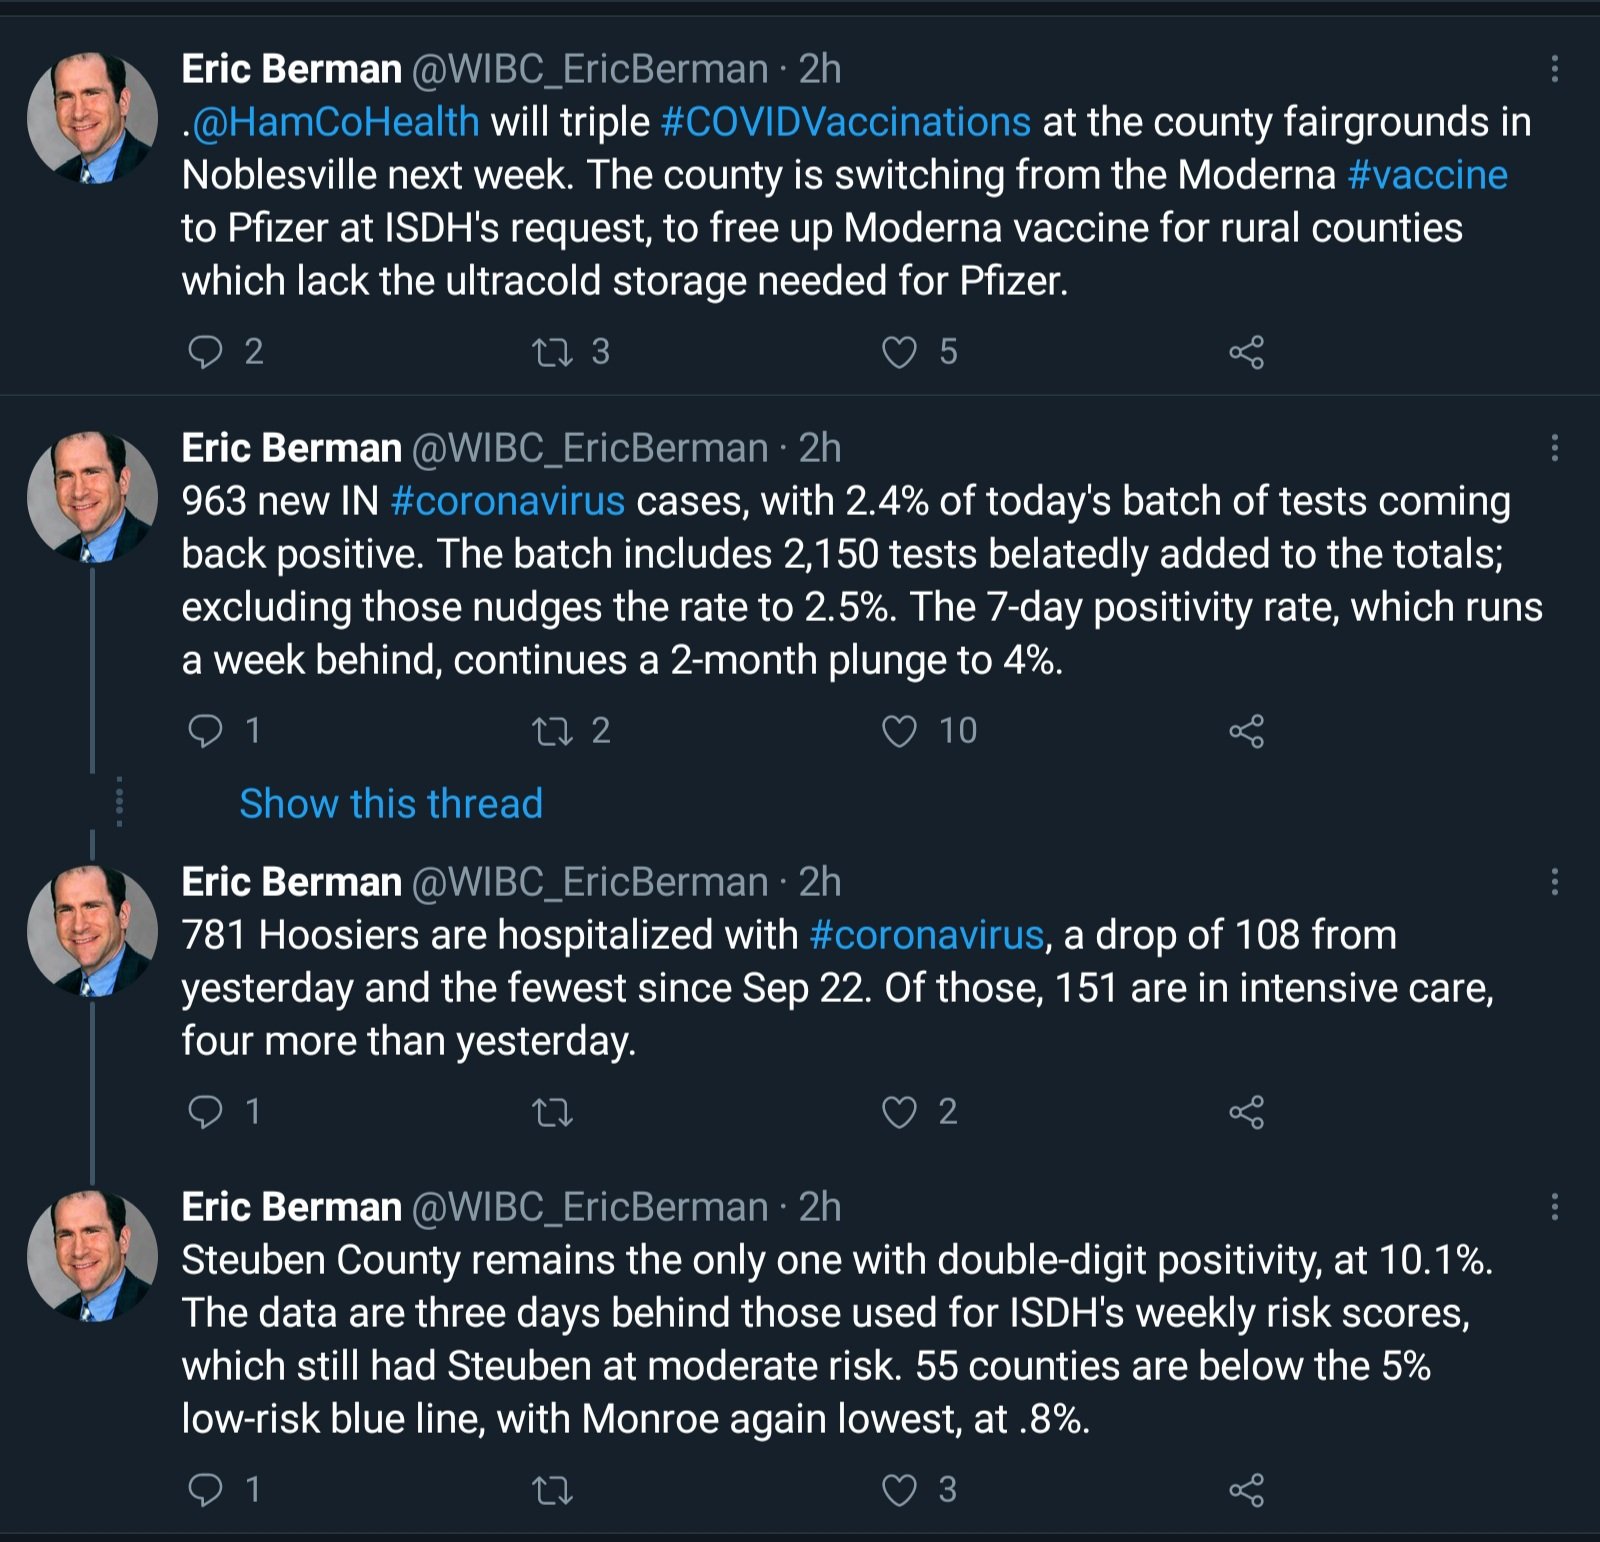This screenshot has width=1600, height=1542.
Task: Open the #COVIDVaccinations hashtag
Action: (x=846, y=122)
